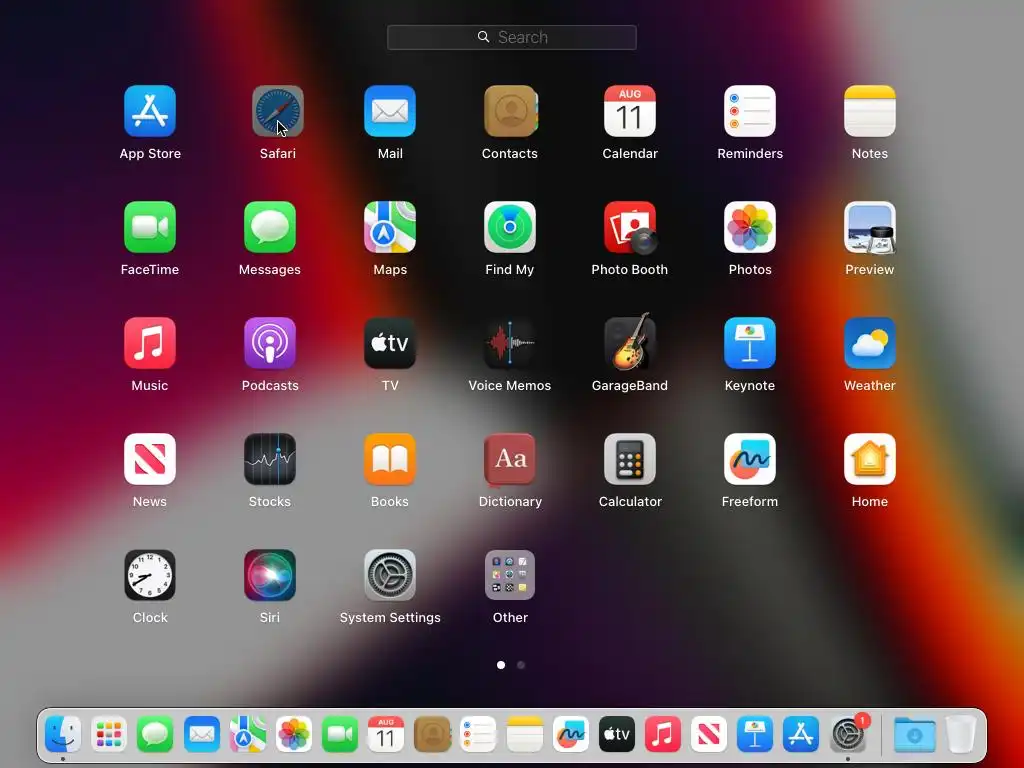This screenshot has width=1024, height=768.
Task: Open the Podcasts app
Action: pyautogui.click(x=270, y=344)
